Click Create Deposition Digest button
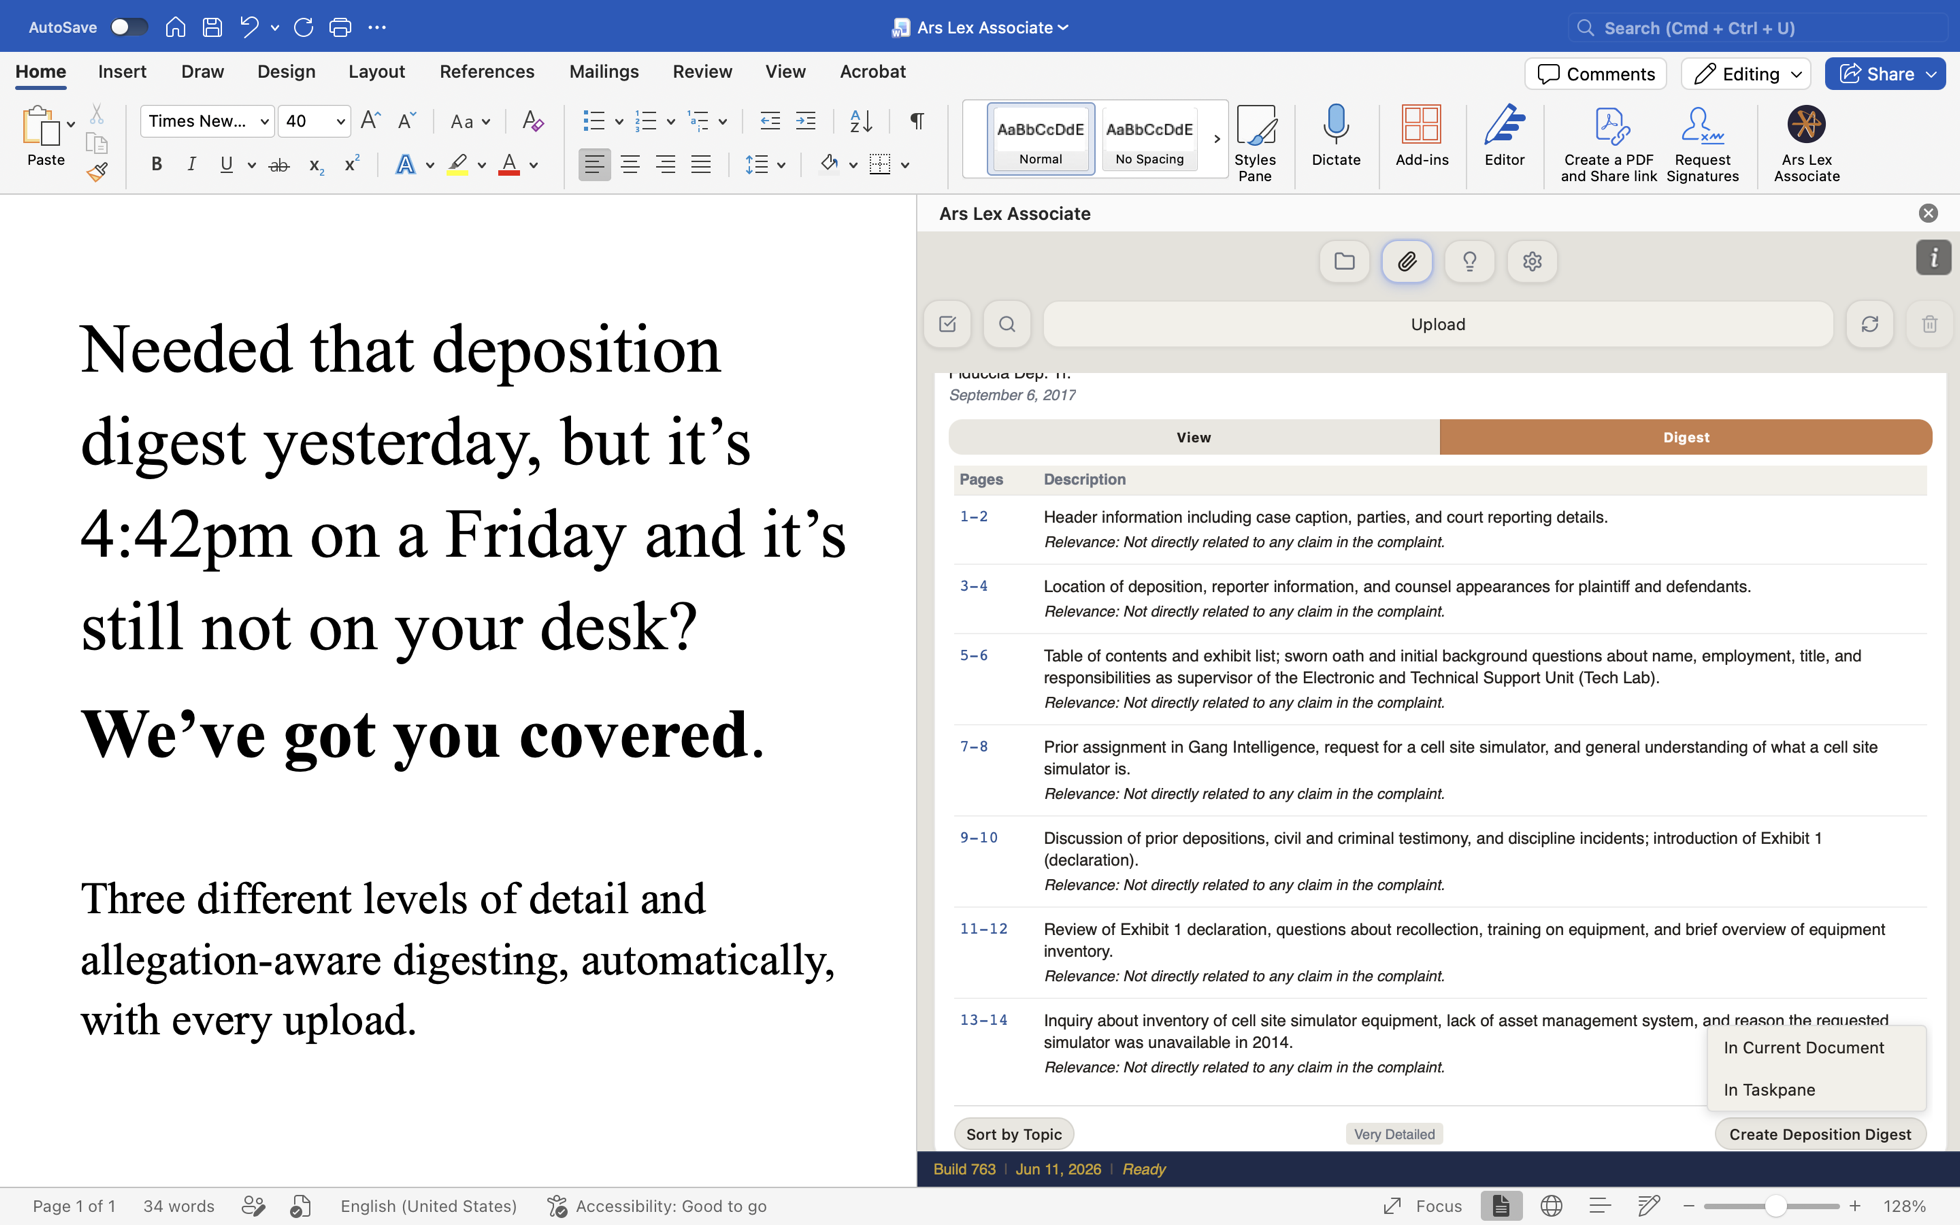This screenshot has width=1960, height=1225. (1820, 1134)
